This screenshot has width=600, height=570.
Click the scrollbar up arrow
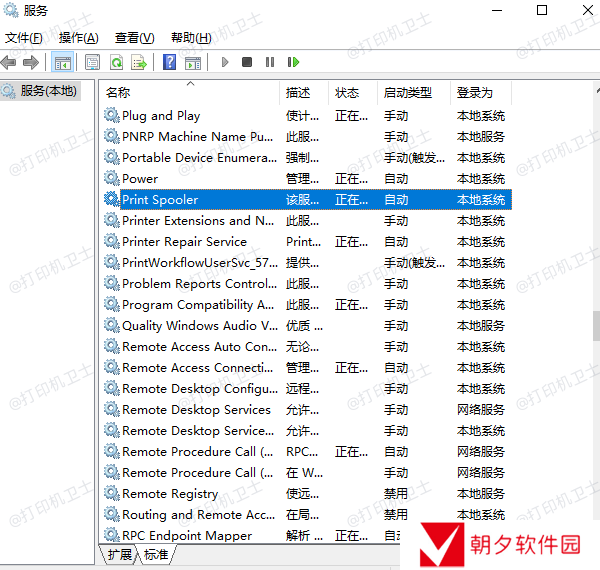(597, 90)
